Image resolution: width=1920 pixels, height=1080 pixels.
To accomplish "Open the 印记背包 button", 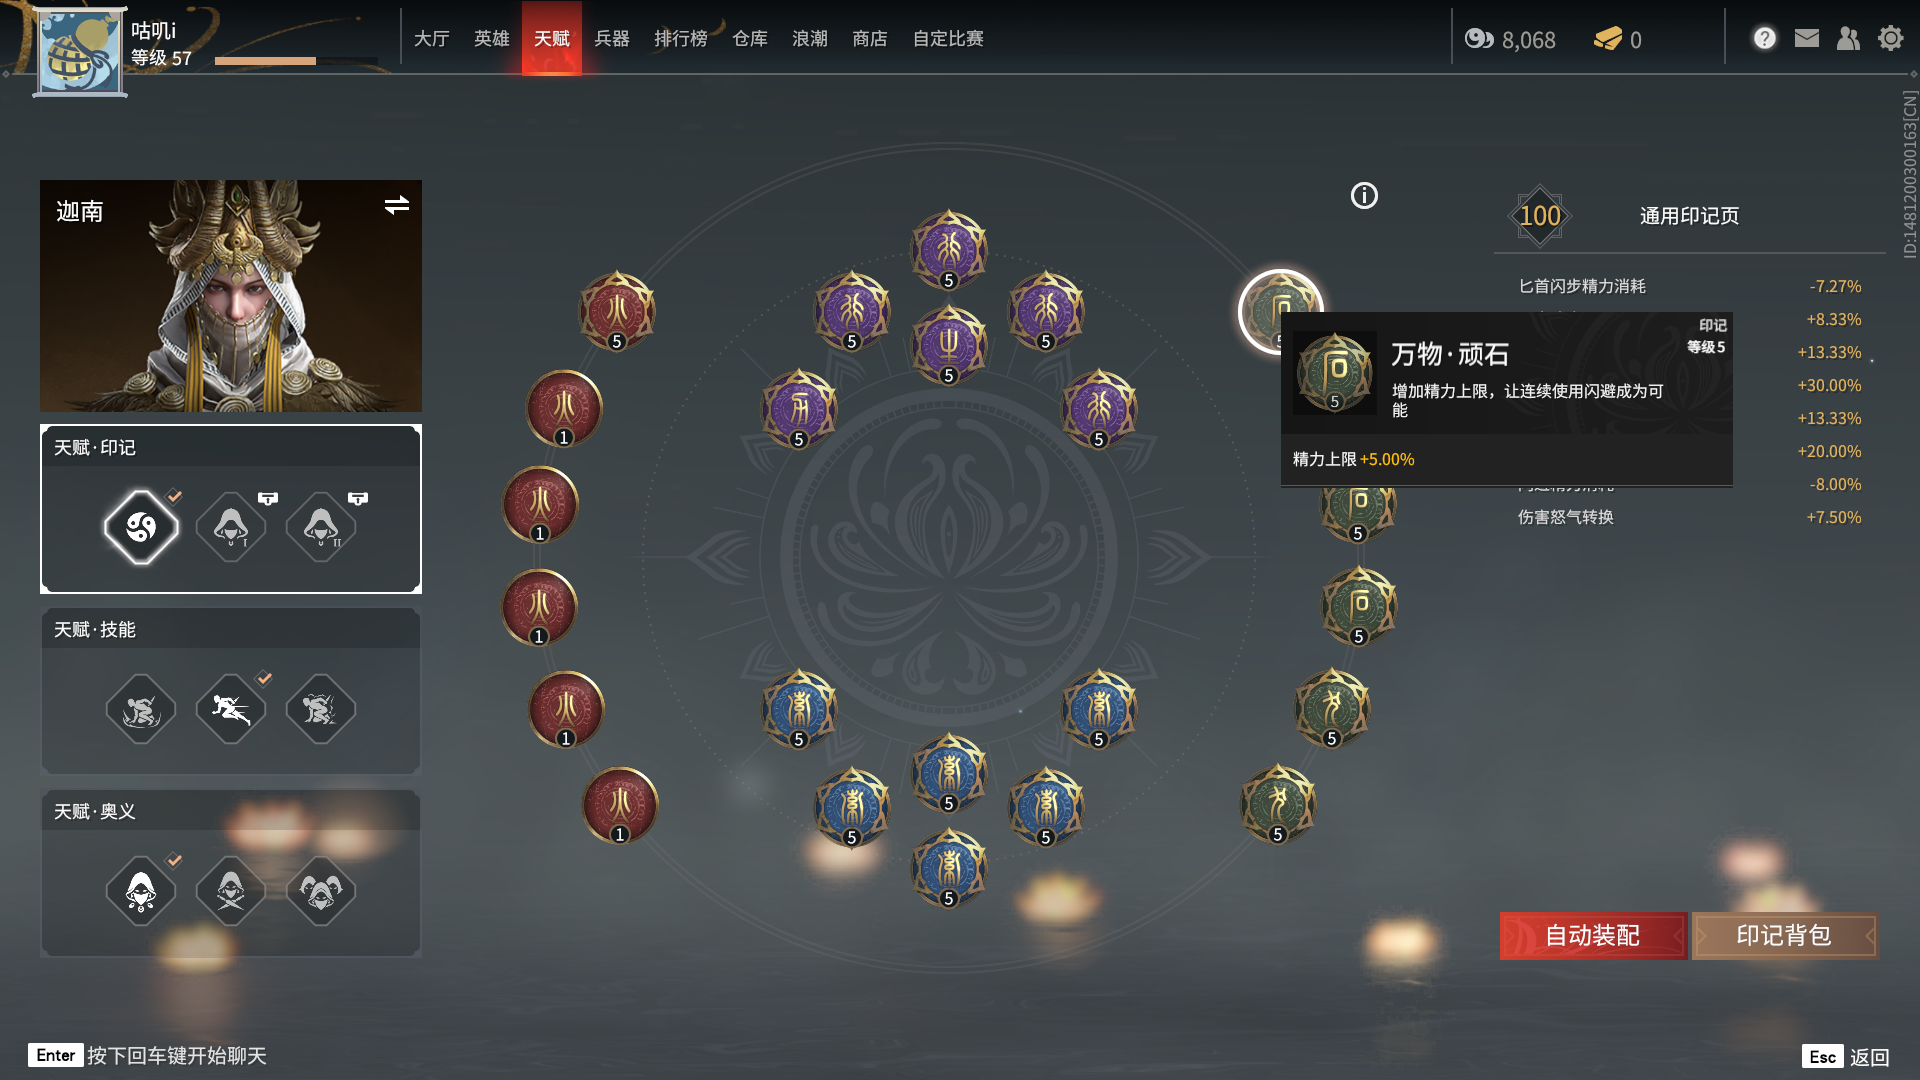I will coord(1784,936).
